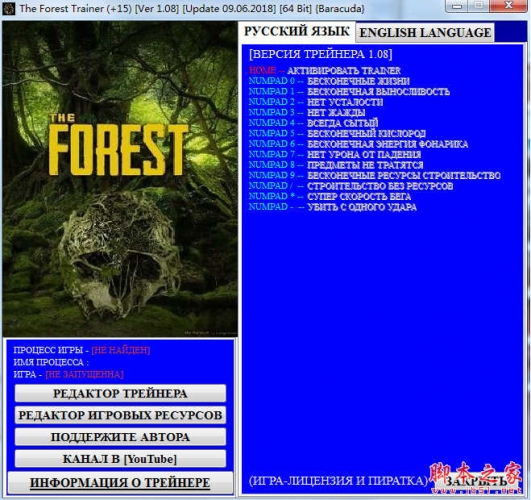
Task: Click HOME -- АКТИВИРОВАТЬ TRAINER line
Action: [325, 70]
